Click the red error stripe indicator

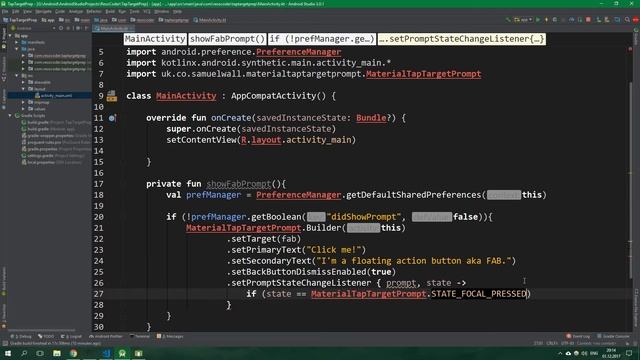(x=631, y=49)
